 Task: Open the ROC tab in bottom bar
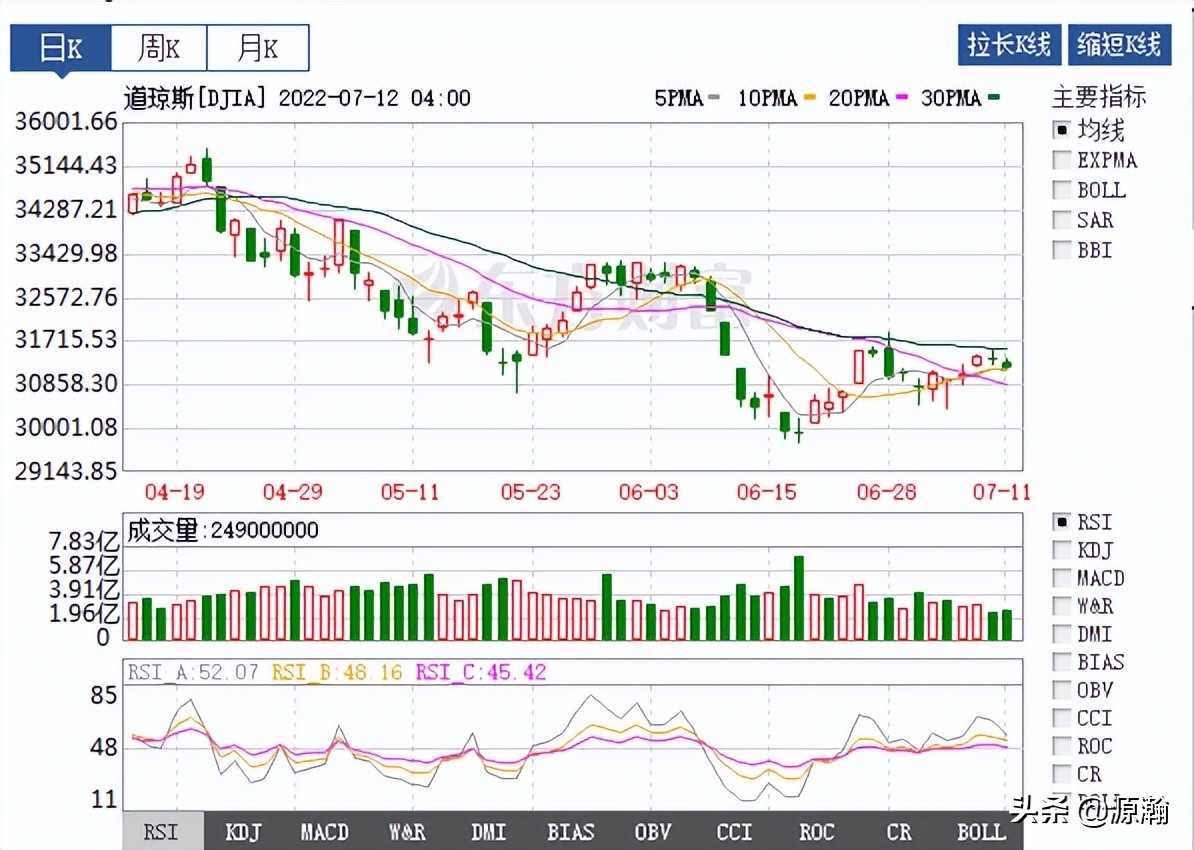[x=816, y=831]
